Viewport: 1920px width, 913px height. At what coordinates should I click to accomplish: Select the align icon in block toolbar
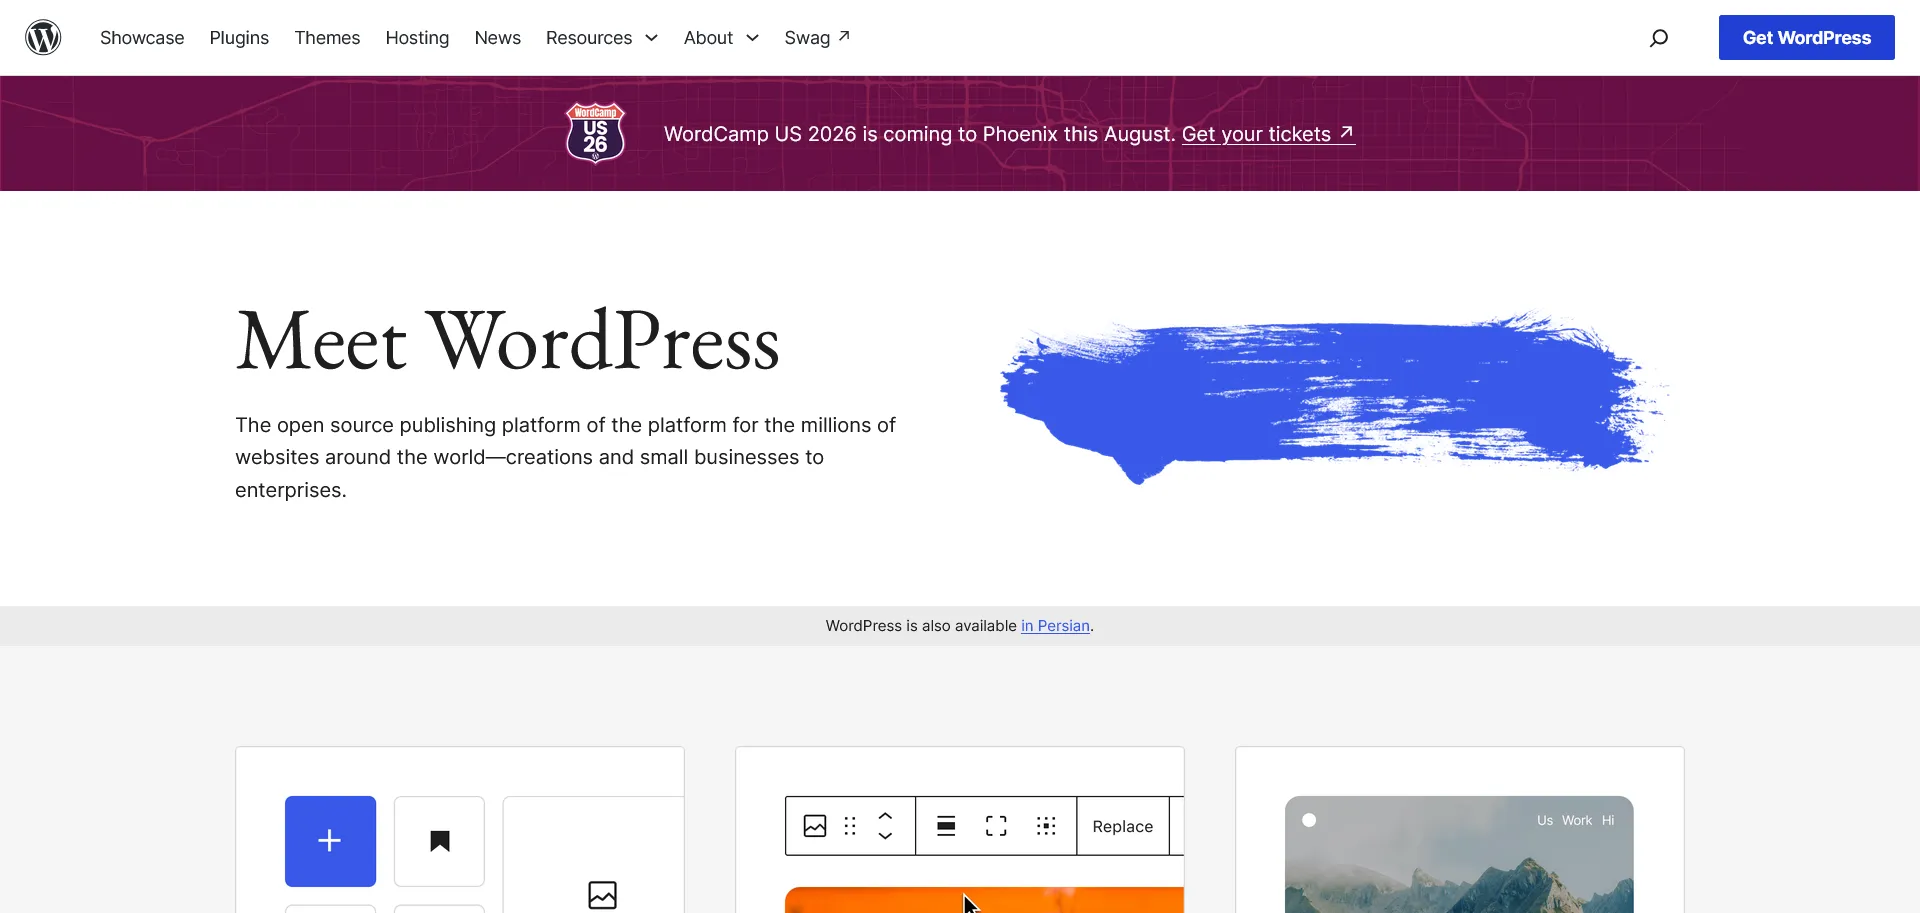click(946, 826)
